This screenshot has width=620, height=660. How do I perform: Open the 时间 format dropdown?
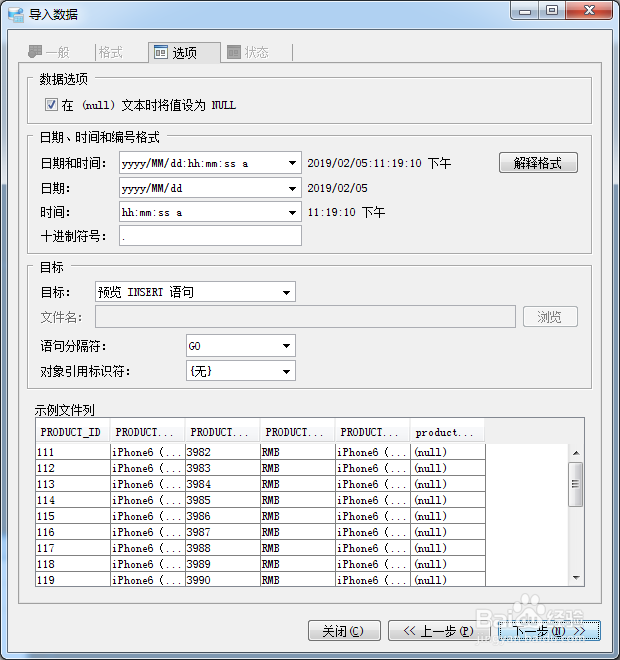292,212
